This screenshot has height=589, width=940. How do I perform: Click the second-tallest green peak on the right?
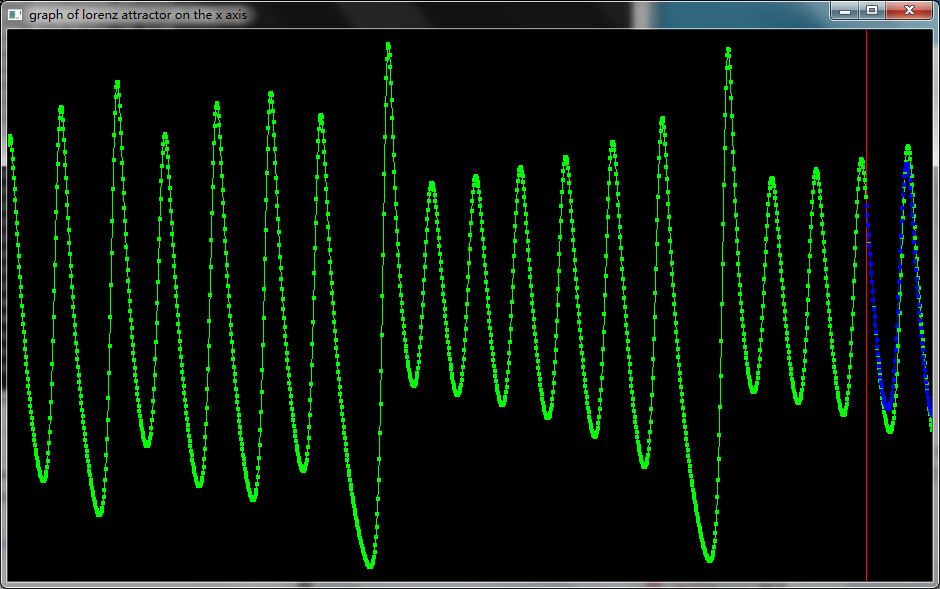click(x=728, y=50)
